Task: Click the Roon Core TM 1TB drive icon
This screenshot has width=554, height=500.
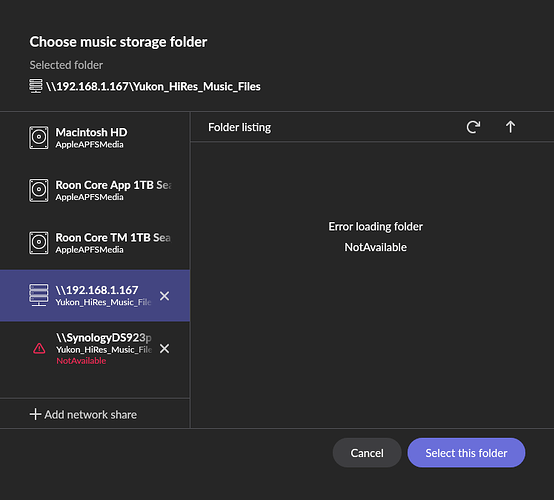Action: pos(39,243)
